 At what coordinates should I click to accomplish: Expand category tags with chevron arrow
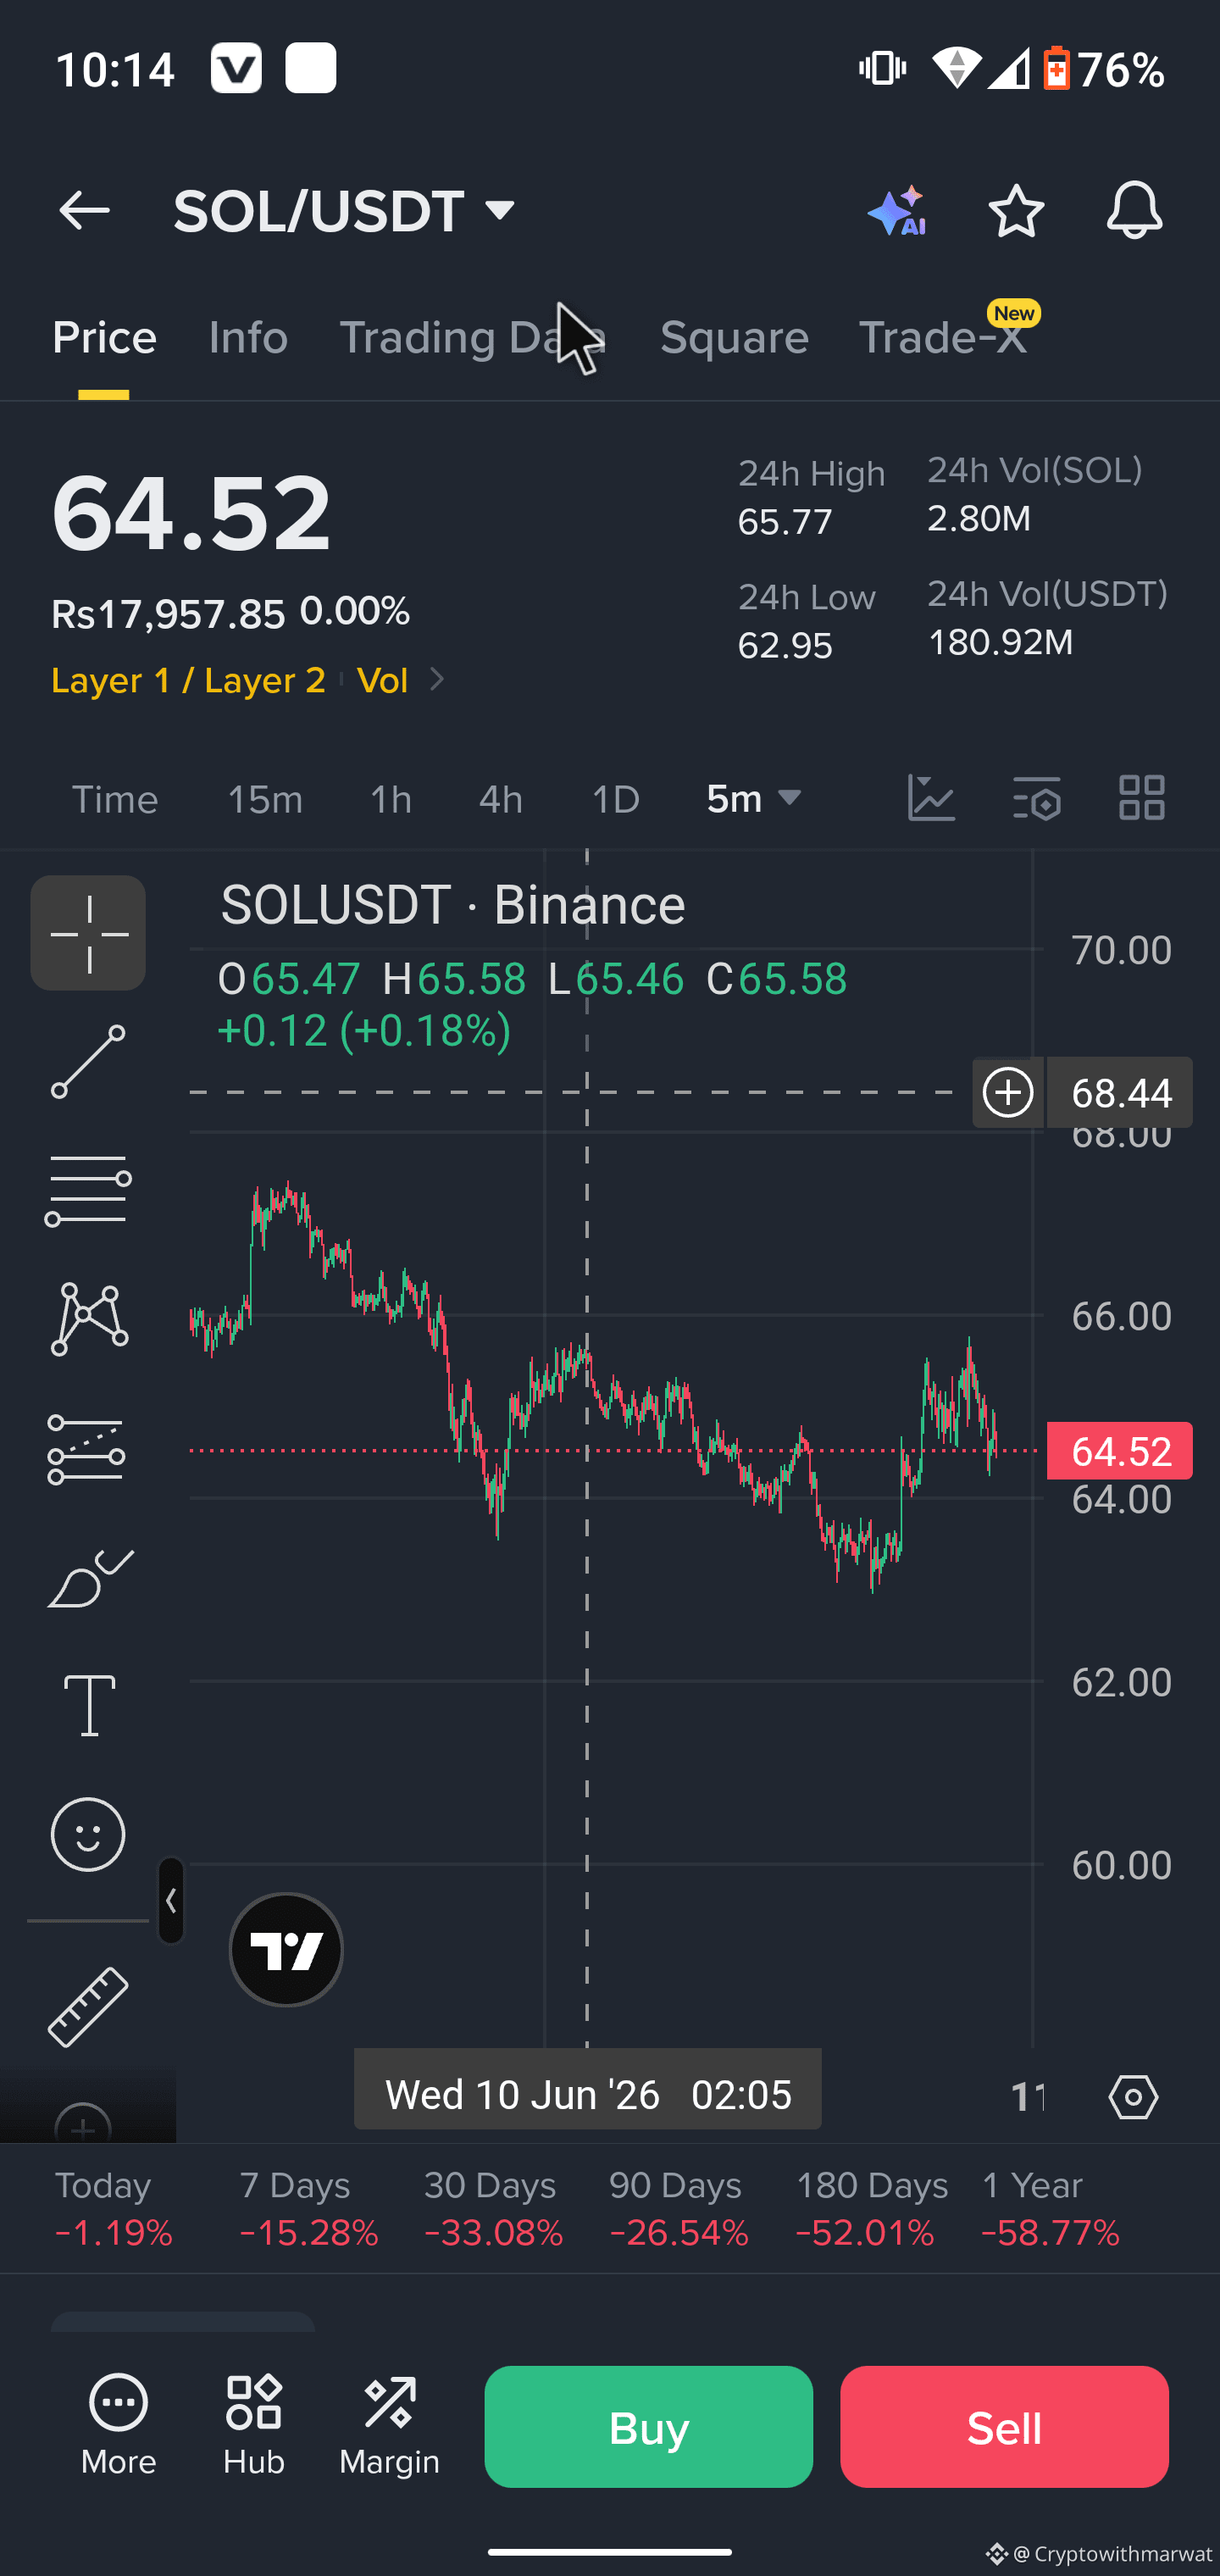436,680
